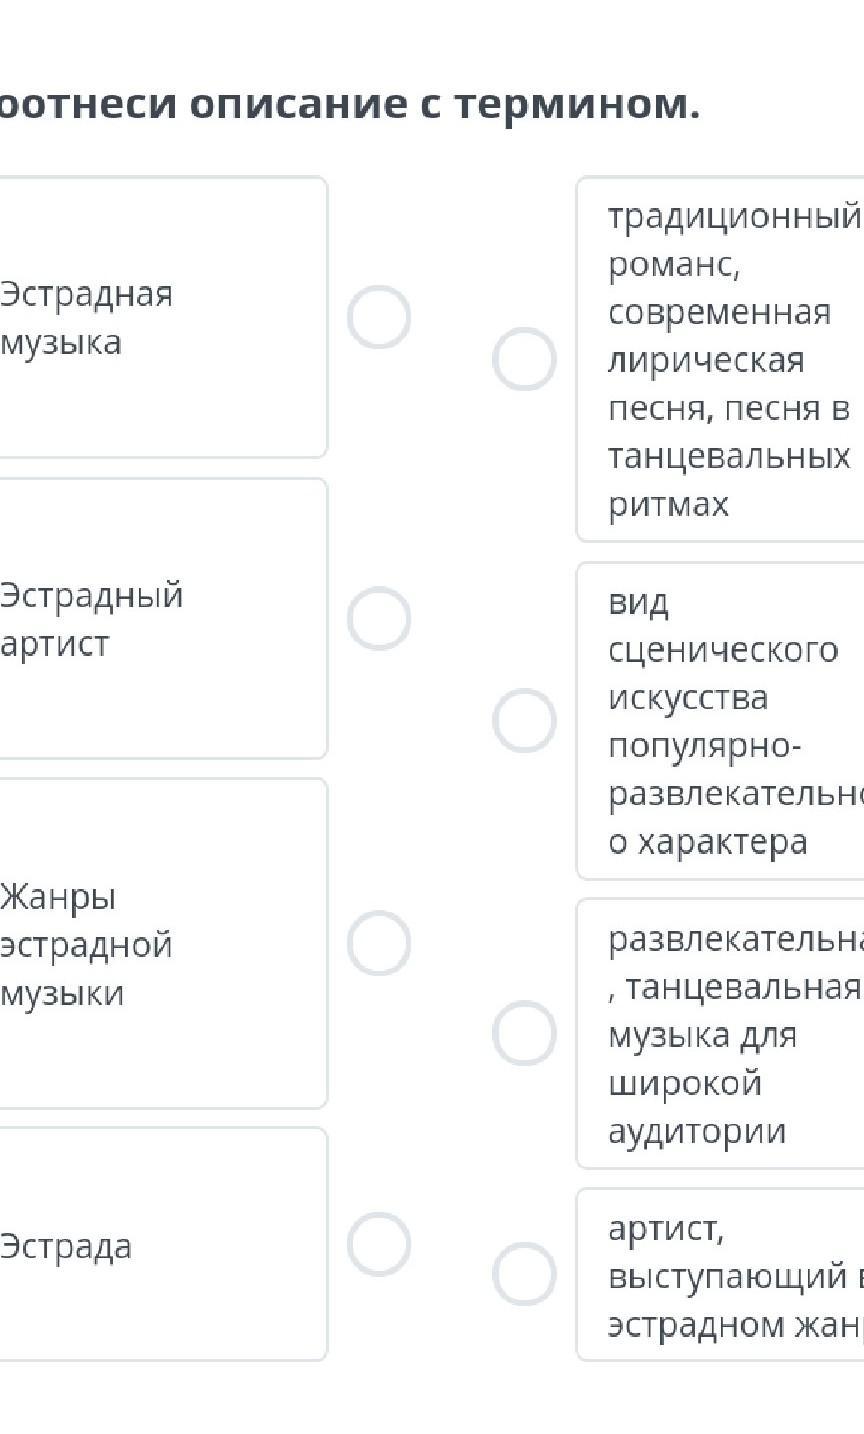Click the Эстрадный артист term card

tap(160, 619)
